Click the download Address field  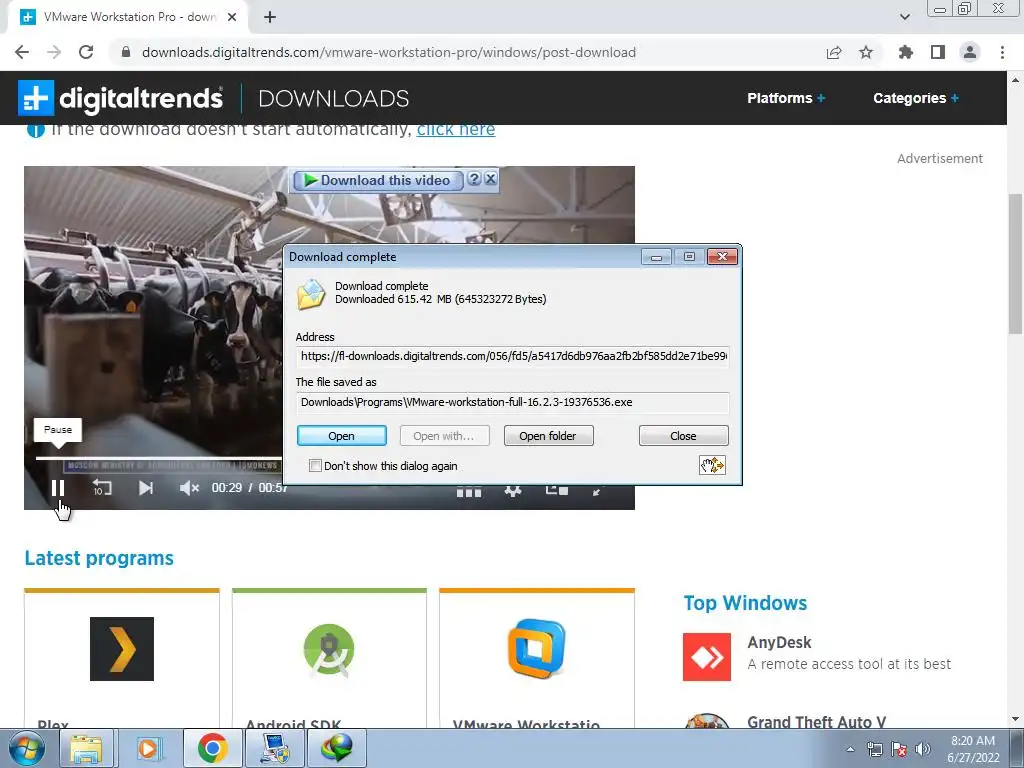click(x=512, y=356)
